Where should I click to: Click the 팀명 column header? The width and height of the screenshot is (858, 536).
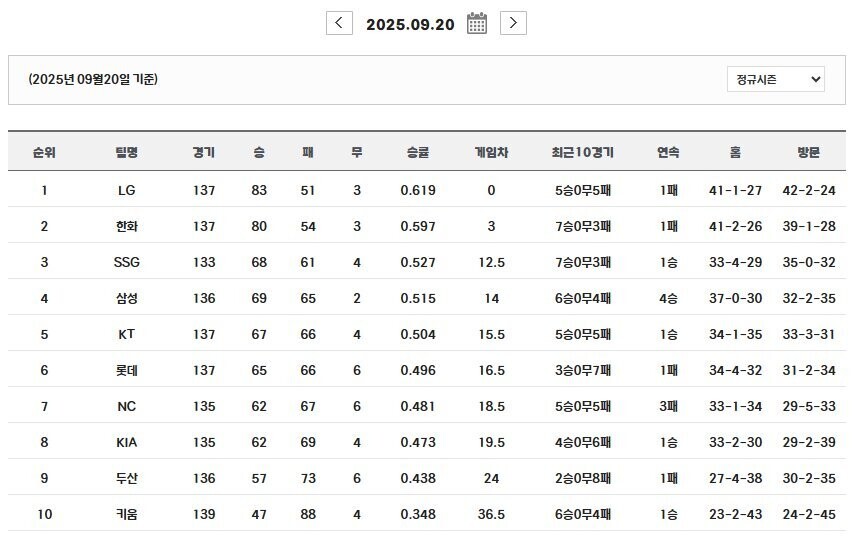point(126,152)
